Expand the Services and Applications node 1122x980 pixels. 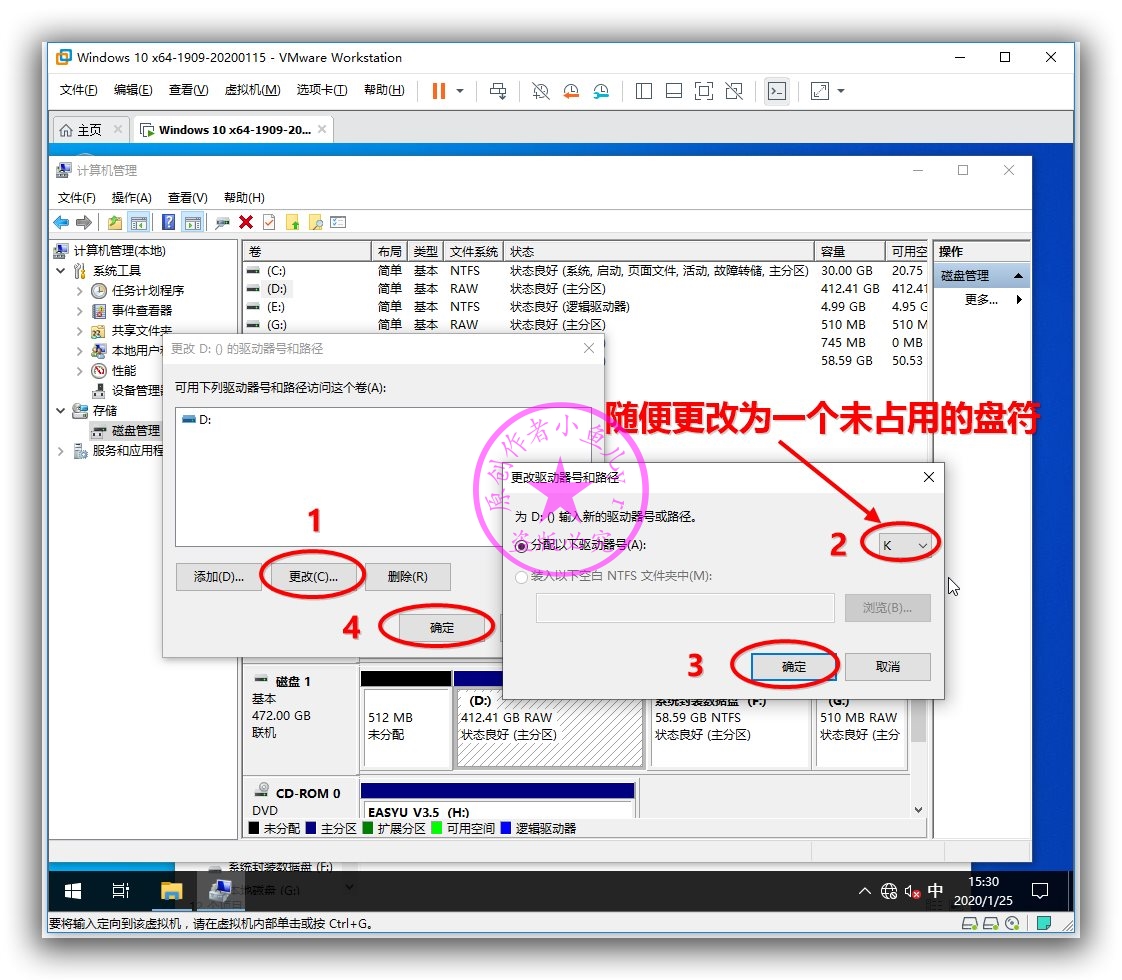click(61, 451)
